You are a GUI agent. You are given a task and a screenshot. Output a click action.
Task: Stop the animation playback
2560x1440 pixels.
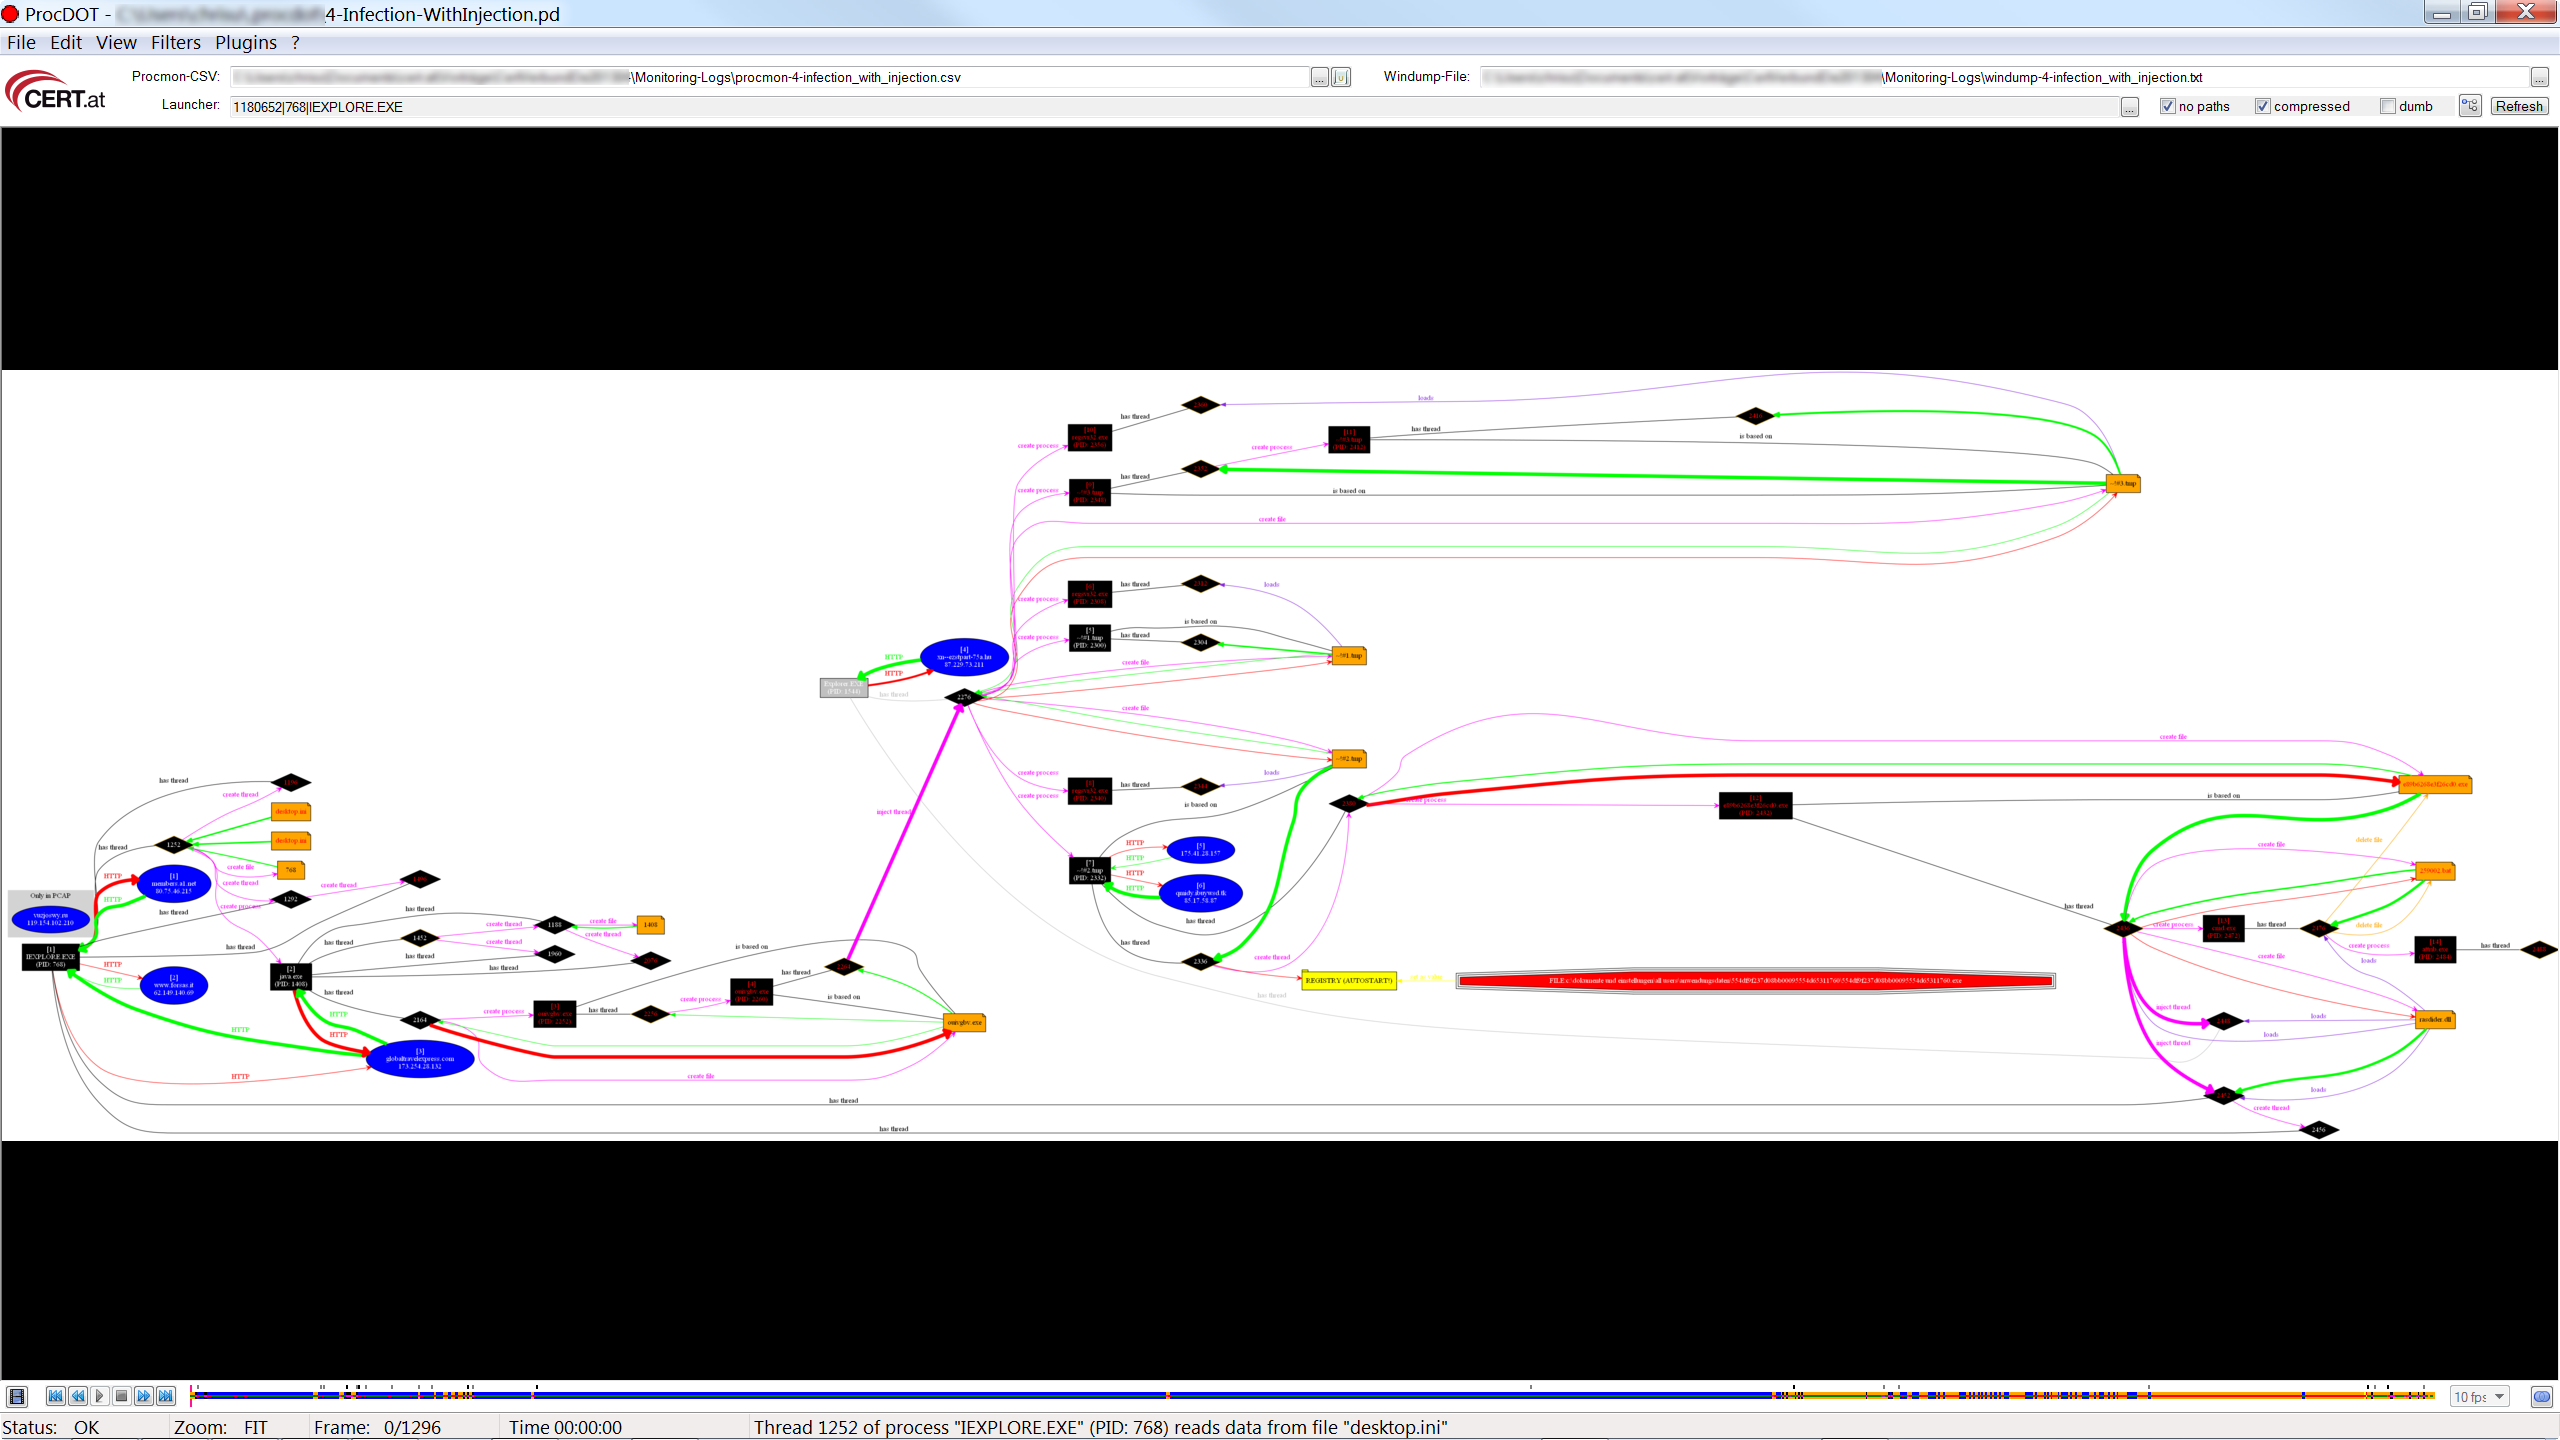coord(122,1396)
